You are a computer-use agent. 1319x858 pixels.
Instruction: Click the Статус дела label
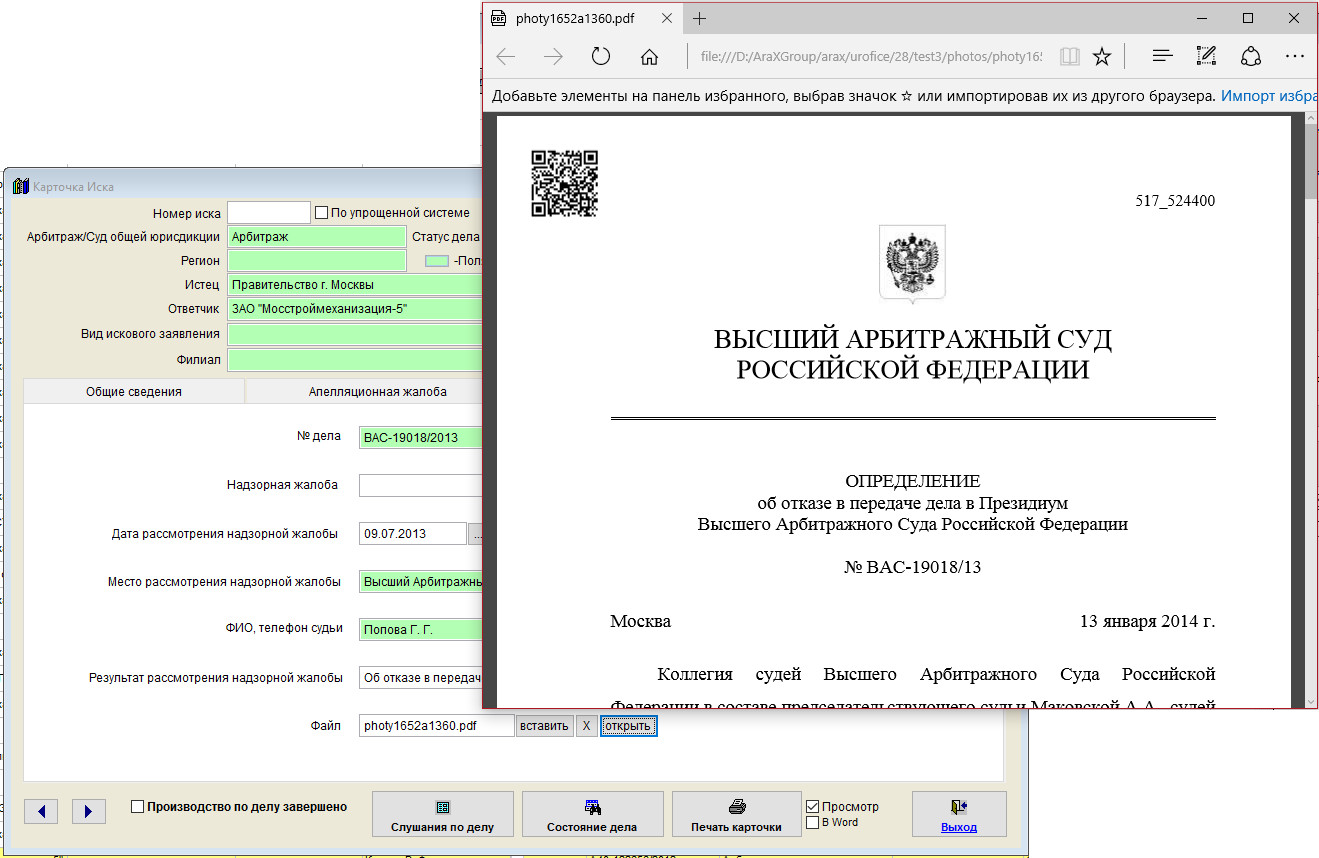point(446,237)
